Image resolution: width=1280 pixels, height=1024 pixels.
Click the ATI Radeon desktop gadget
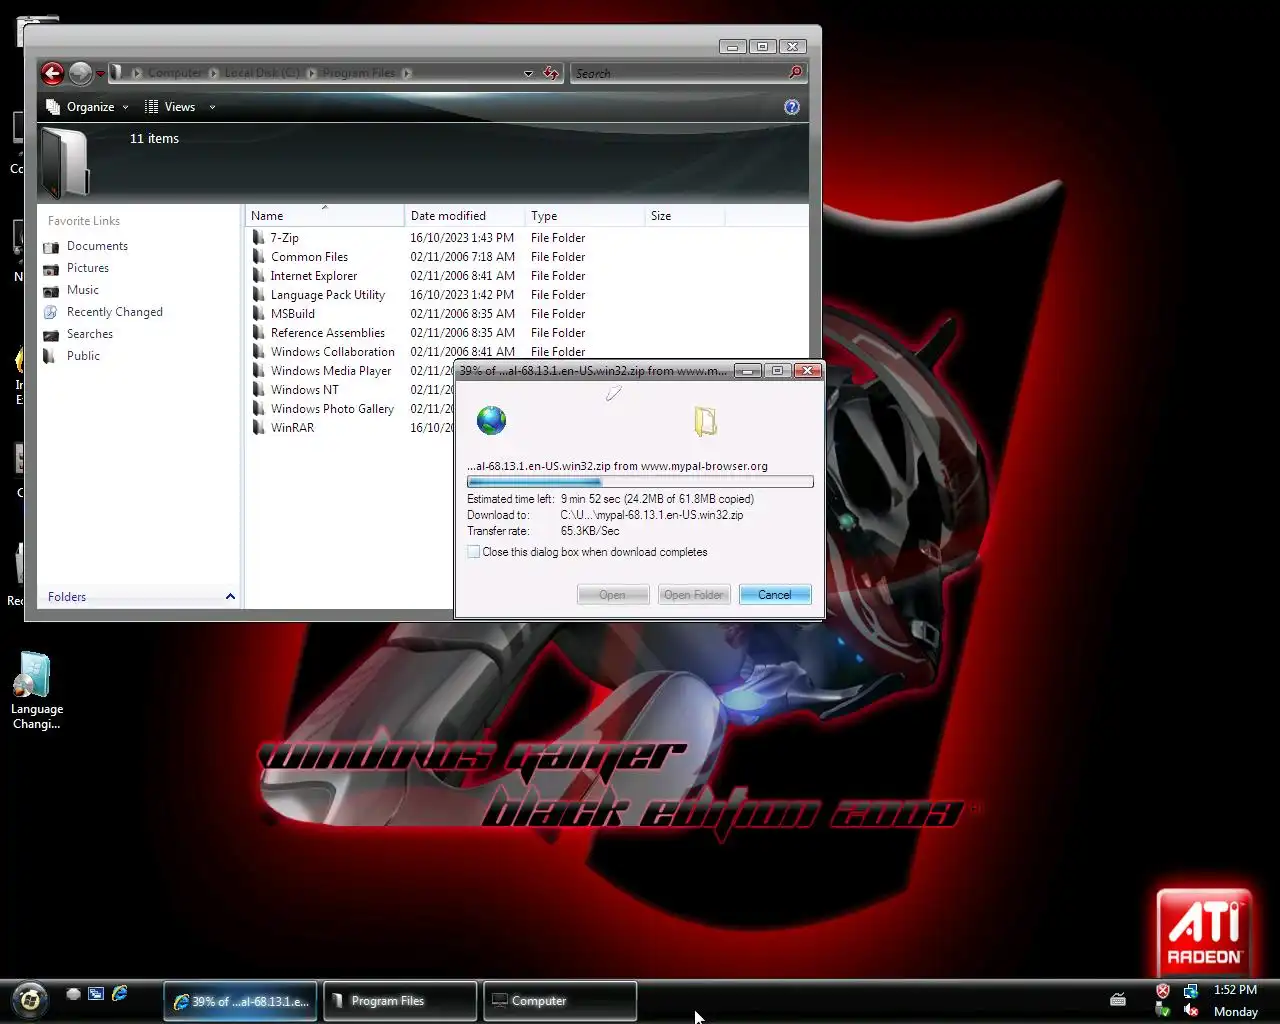tap(1205, 931)
